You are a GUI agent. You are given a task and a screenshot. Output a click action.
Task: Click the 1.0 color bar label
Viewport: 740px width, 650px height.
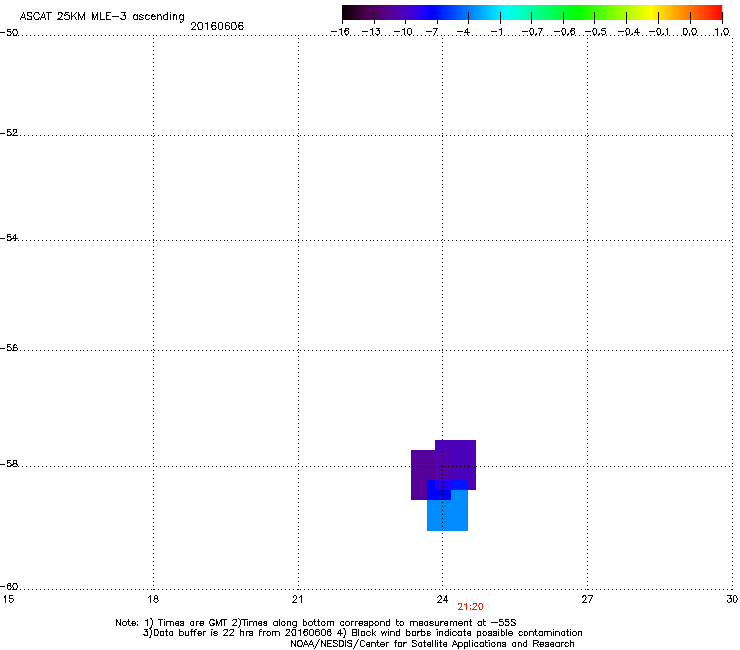coord(722,32)
